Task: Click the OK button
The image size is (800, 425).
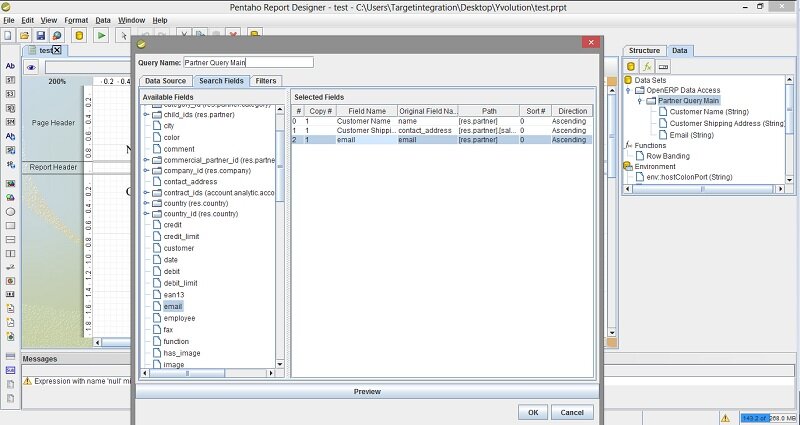Action: 533,412
